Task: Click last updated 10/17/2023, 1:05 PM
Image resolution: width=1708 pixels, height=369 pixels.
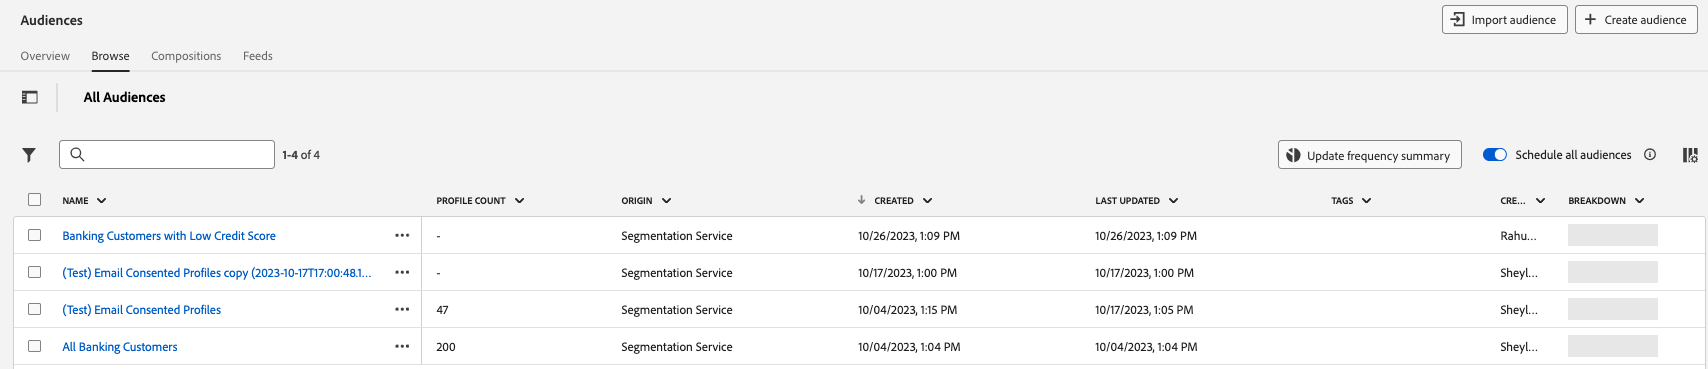Action: (1144, 310)
